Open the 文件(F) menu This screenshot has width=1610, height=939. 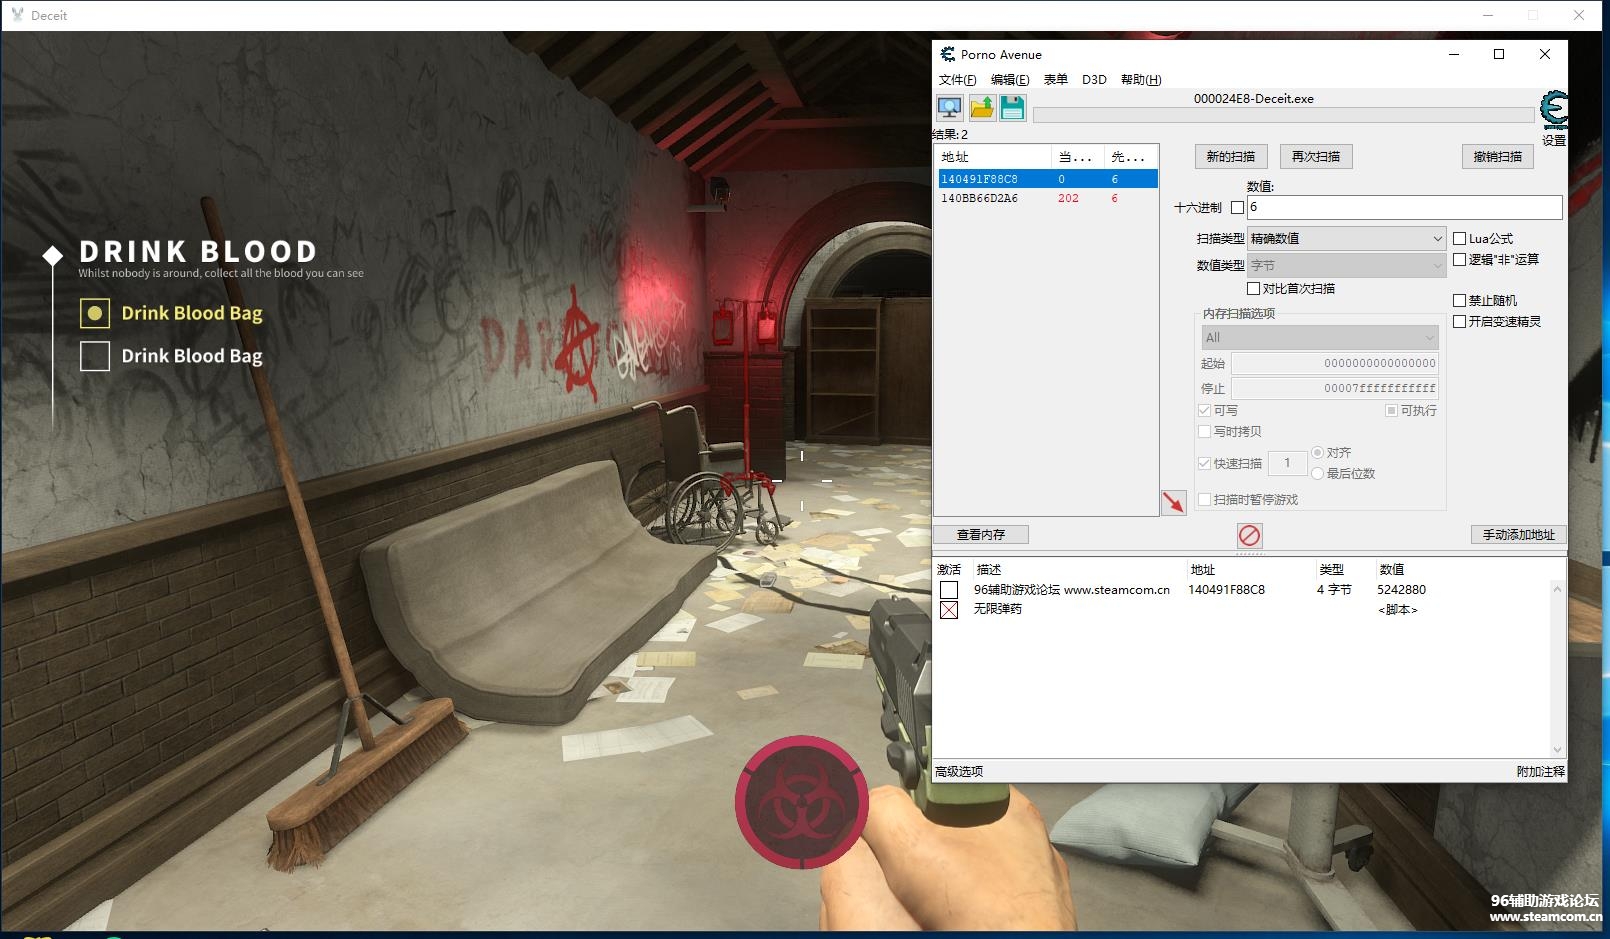point(957,80)
